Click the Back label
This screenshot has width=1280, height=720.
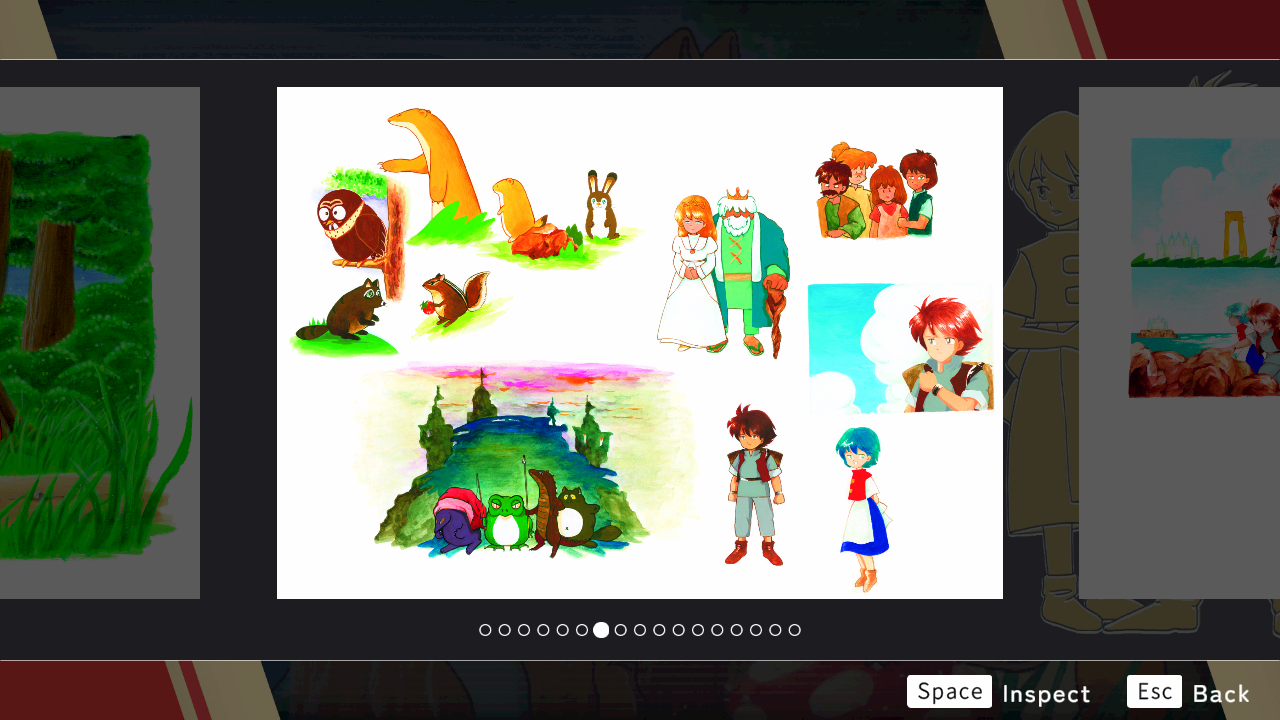[x=1220, y=693]
